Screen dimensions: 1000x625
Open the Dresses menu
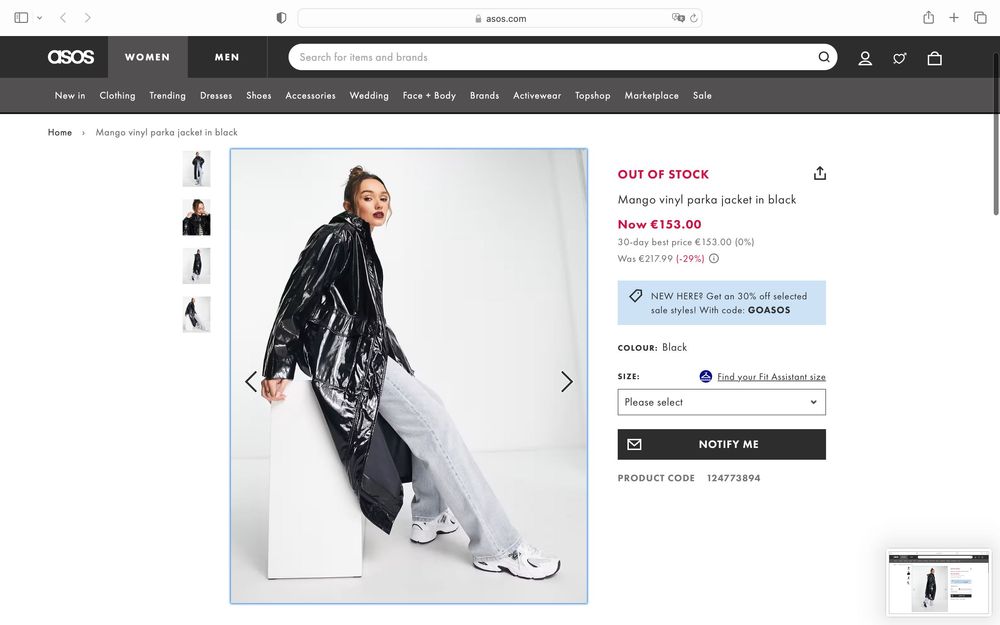click(x=216, y=96)
